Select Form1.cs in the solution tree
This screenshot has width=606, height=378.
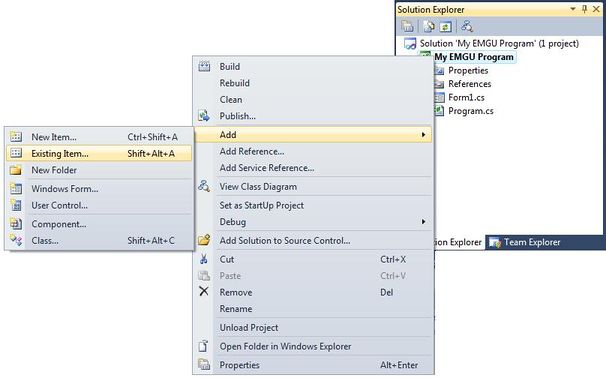point(466,97)
